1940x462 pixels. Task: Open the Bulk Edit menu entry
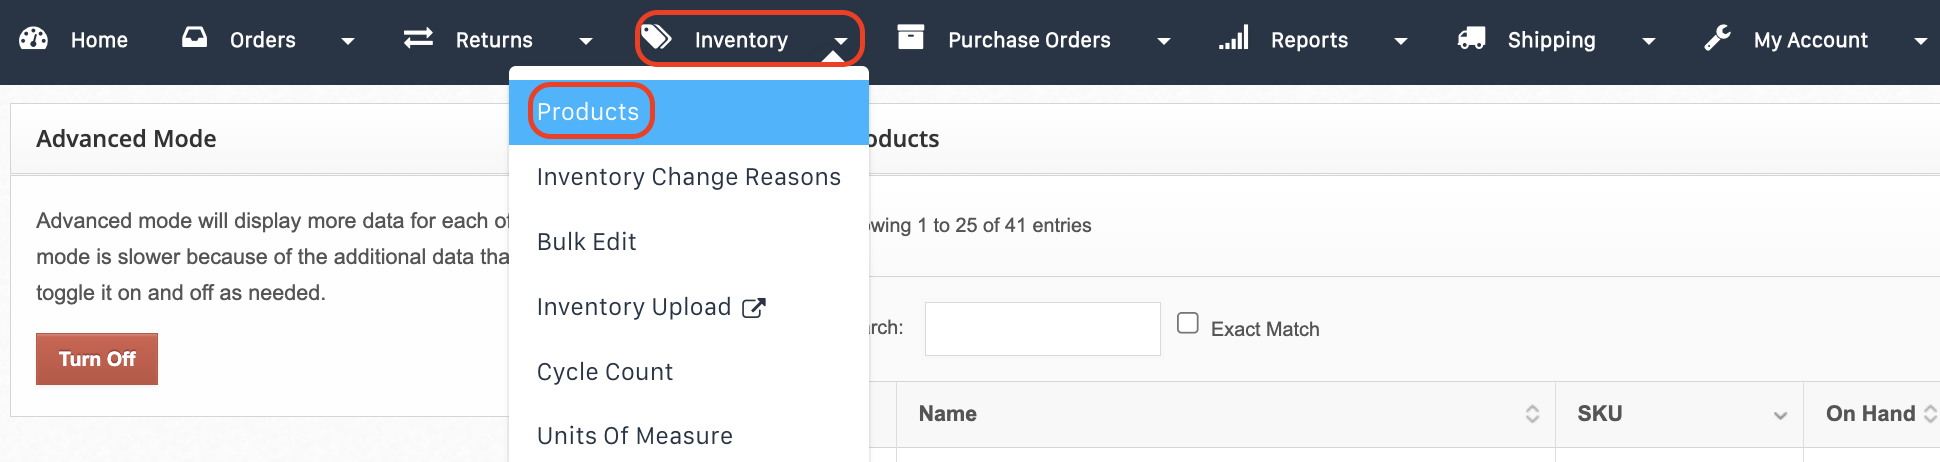point(586,242)
